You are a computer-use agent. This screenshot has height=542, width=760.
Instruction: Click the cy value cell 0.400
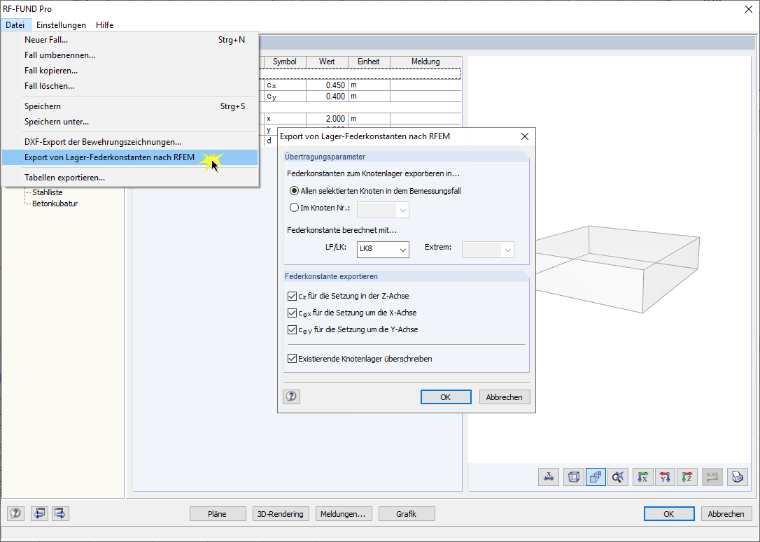(327, 96)
